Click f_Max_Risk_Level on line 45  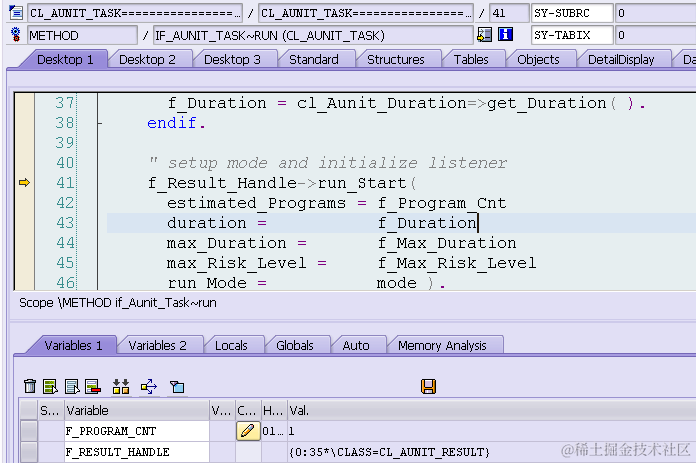[x=457, y=263]
